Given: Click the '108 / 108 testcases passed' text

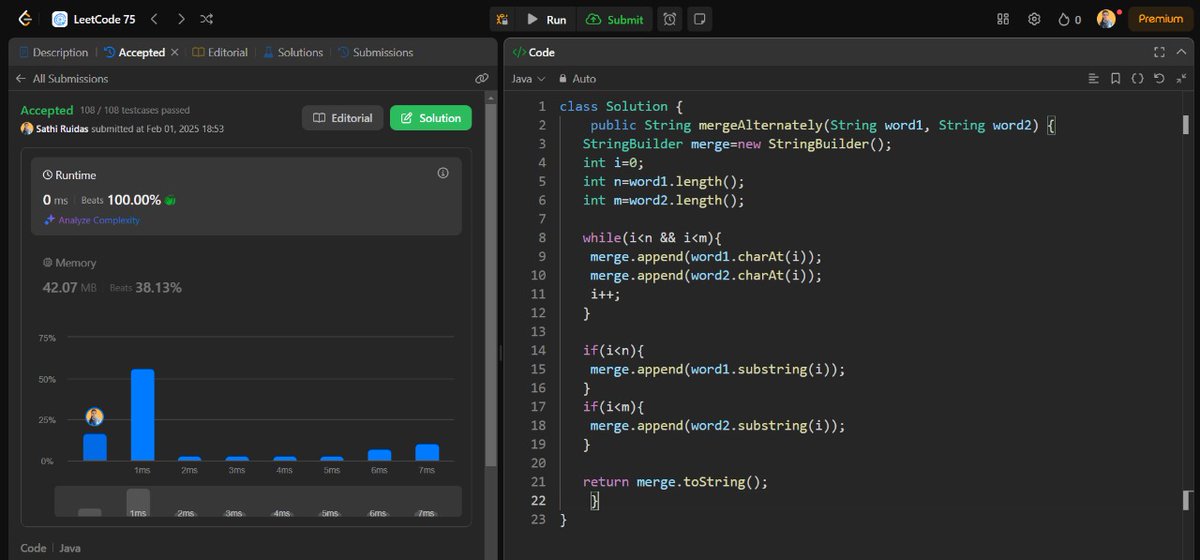Looking at the screenshot, I should click(135, 110).
